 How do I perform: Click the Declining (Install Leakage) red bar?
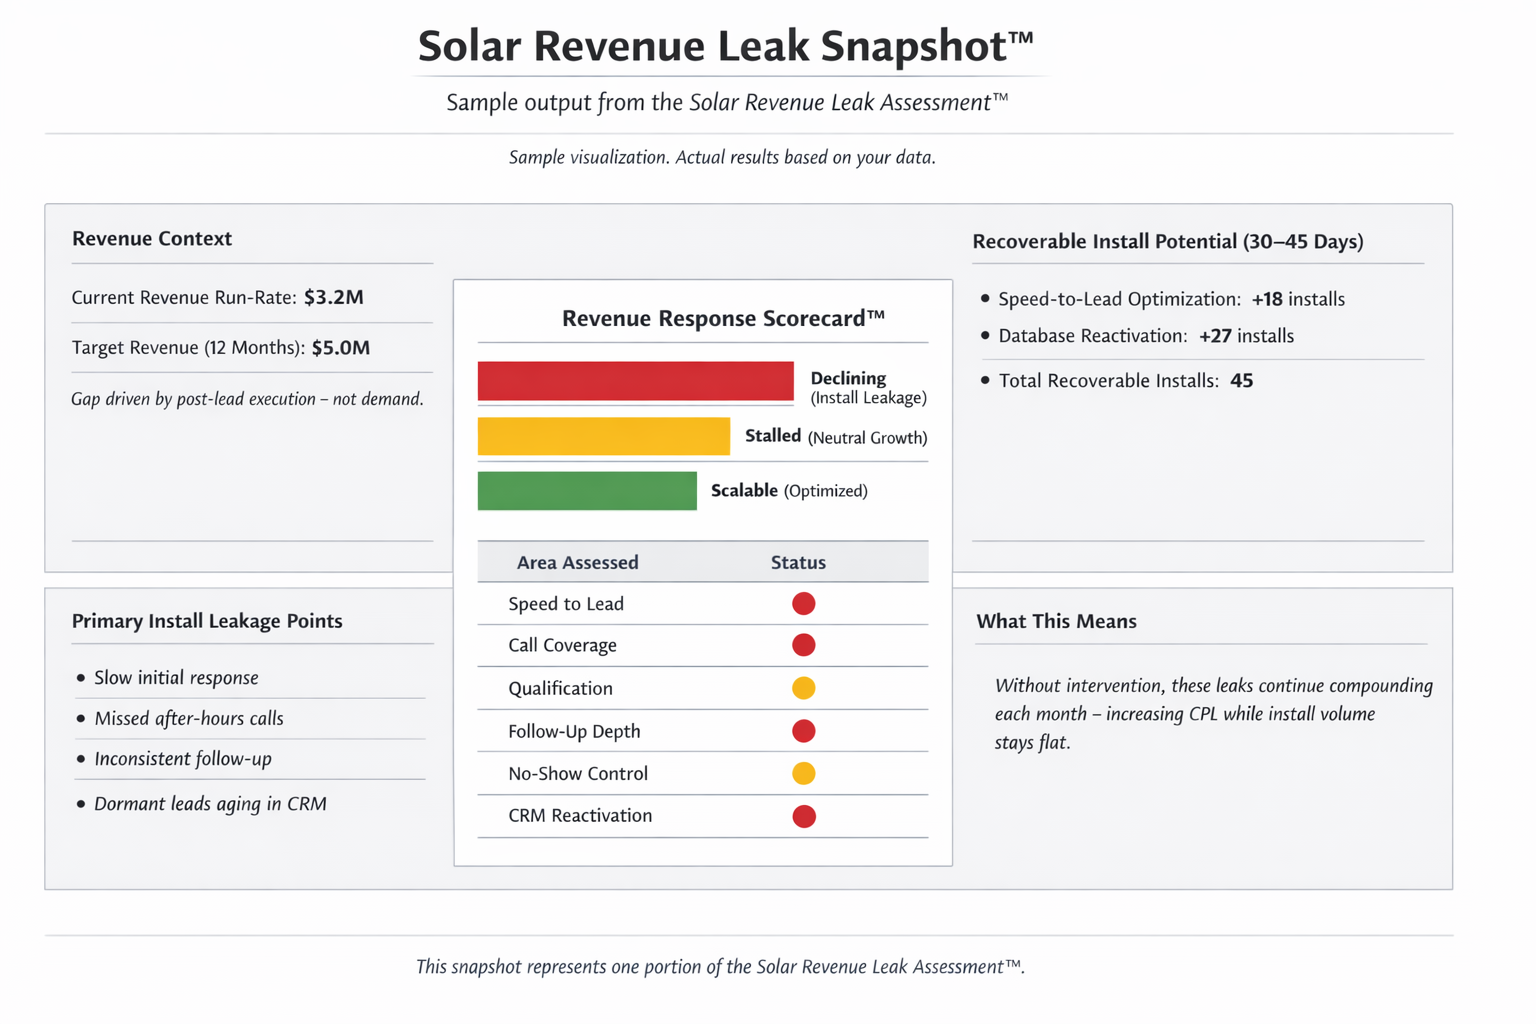click(635, 381)
